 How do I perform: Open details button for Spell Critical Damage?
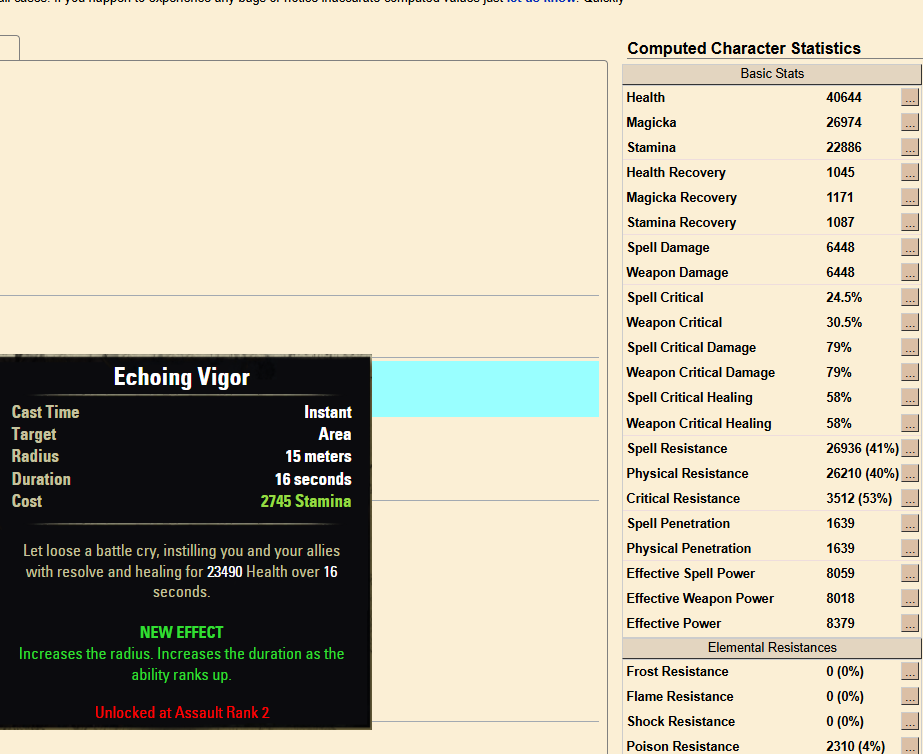pyautogui.click(x=909, y=348)
